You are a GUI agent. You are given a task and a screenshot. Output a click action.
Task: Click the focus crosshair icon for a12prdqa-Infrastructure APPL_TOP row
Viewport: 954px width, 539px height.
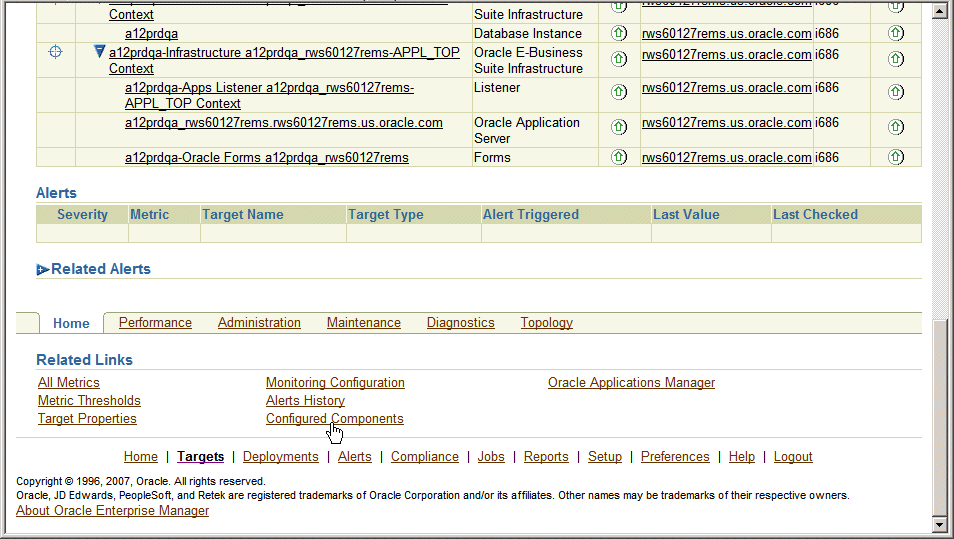(x=55, y=52)
